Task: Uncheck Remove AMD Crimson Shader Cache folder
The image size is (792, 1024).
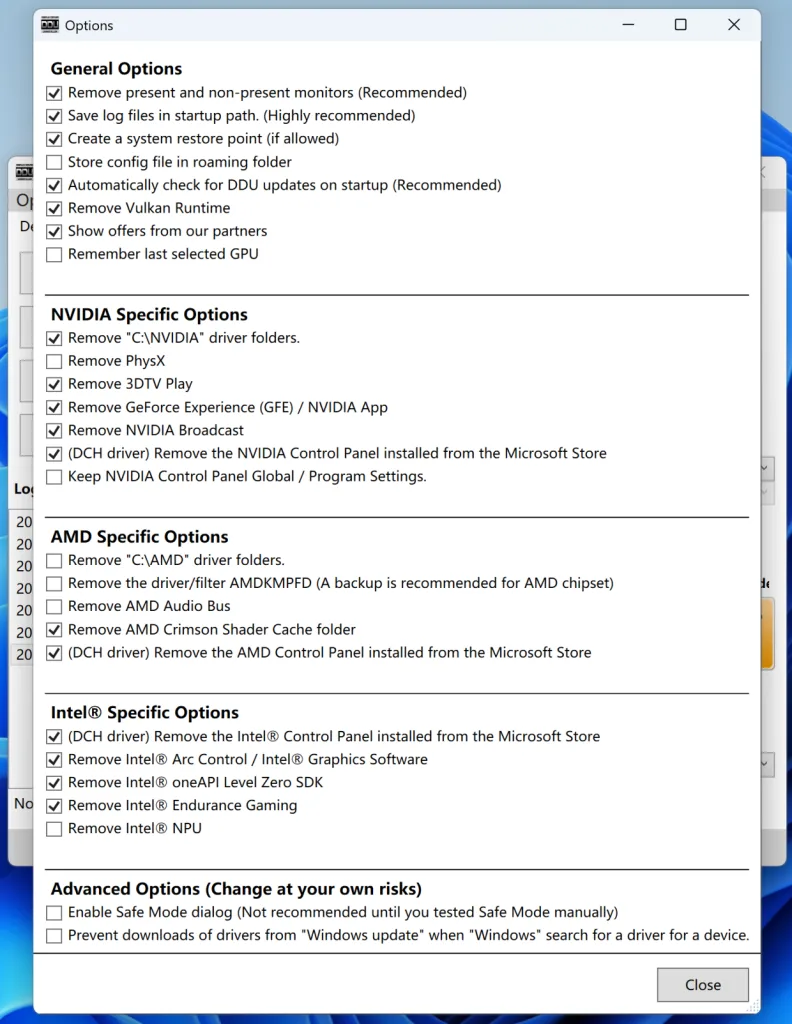Action: [x=54, y=630]
